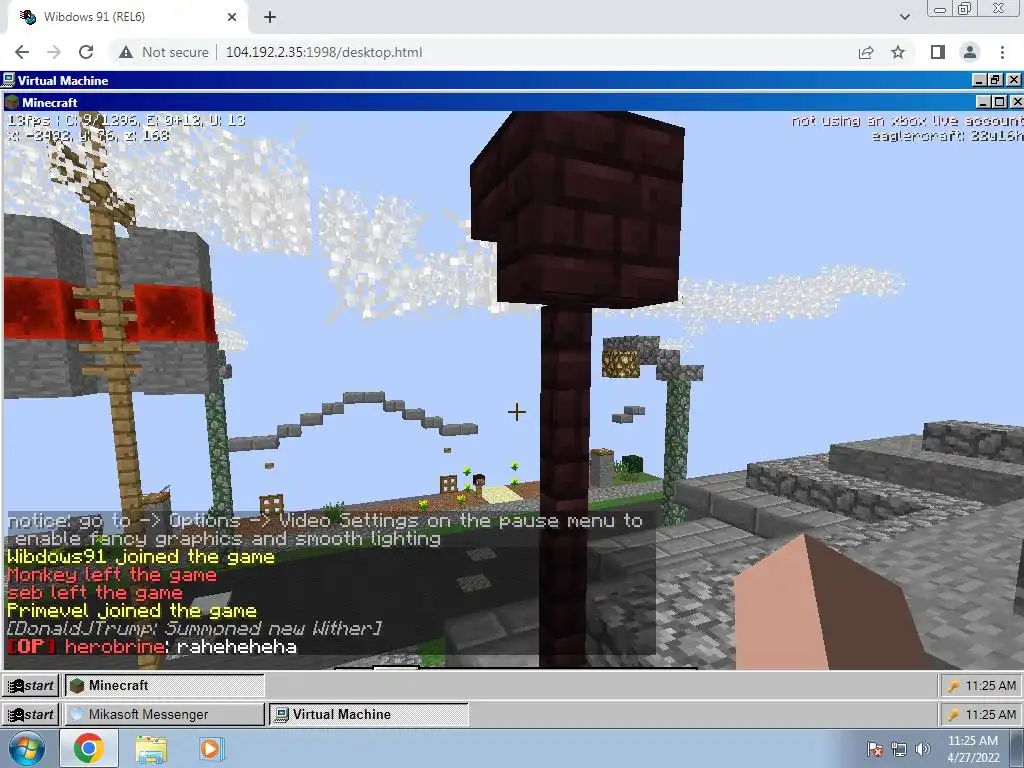Image resolution: width=1024 pixels, height=768 pixels.
Task: Click the 'Summoned new Wither' chat line
Action: tap(194, 628)
